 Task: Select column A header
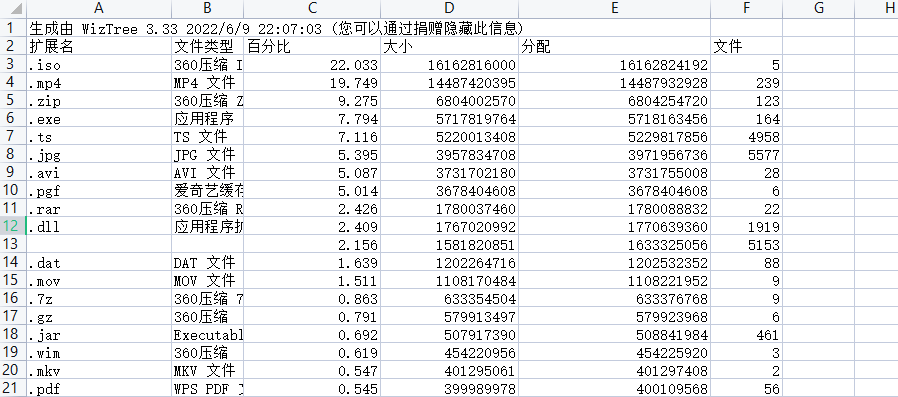coord(99,8)
